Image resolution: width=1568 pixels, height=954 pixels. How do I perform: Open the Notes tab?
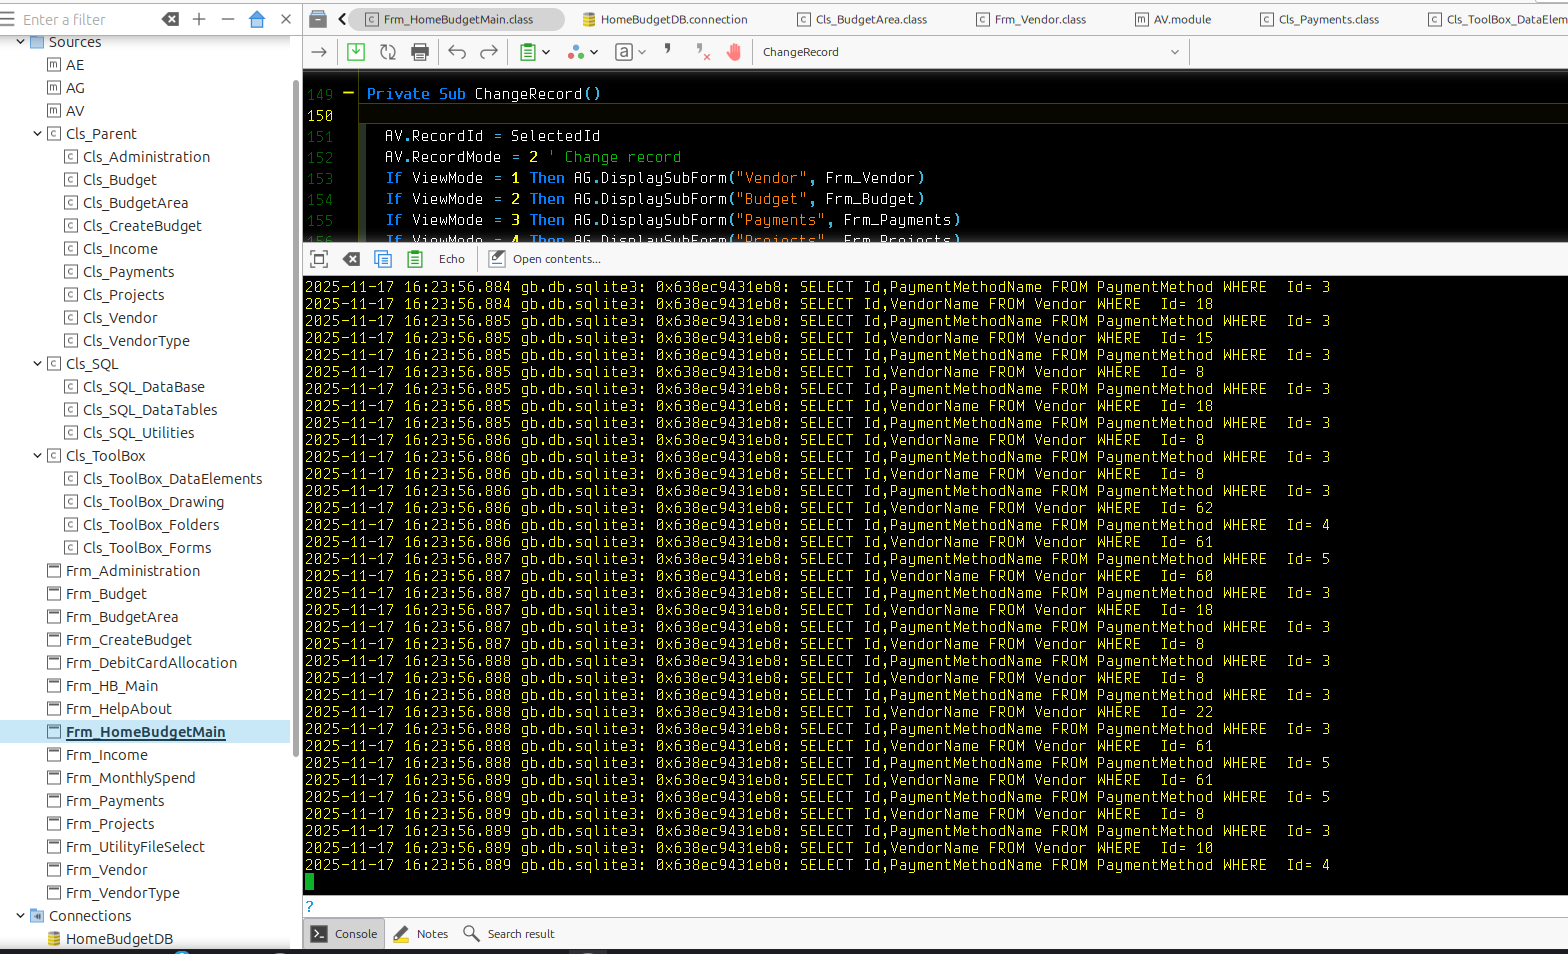pos(421,934)
